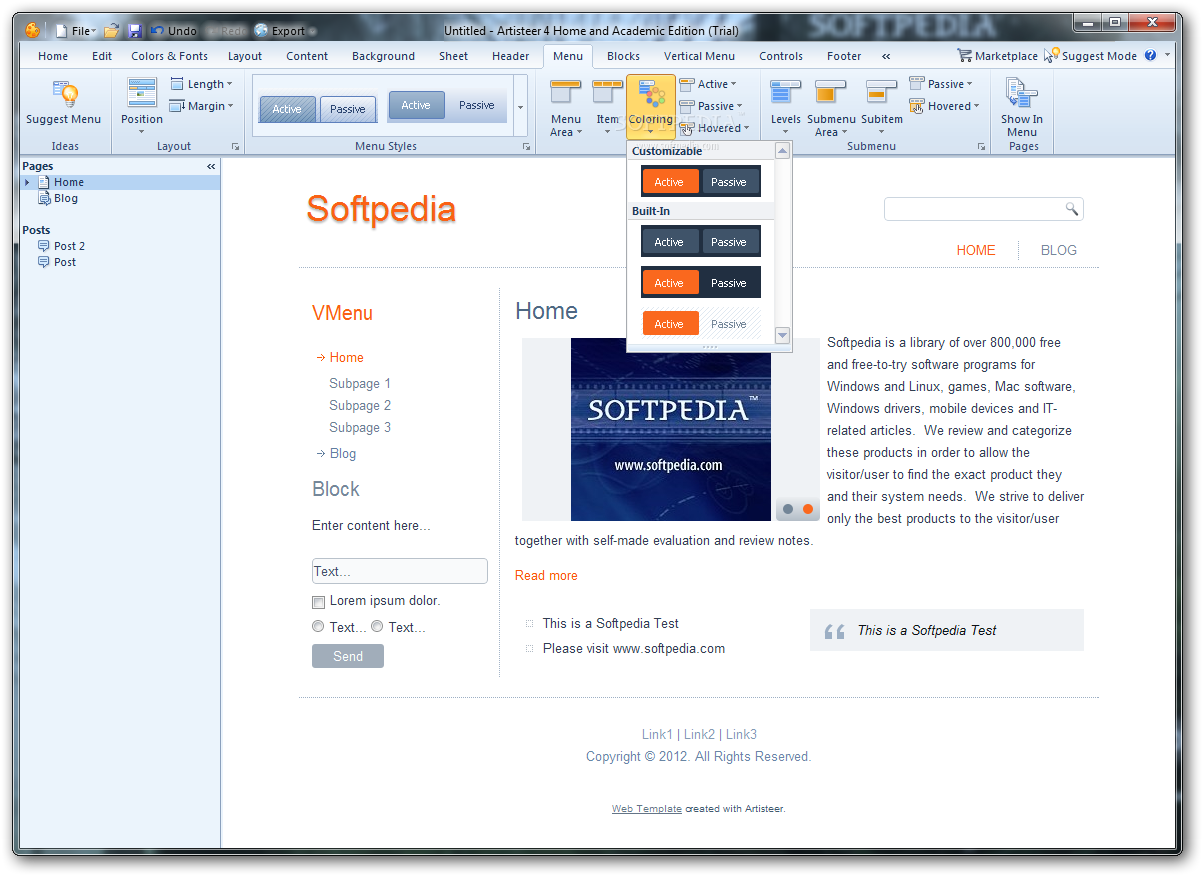Open the Subitem button
The image size is (1203, 876).
(x=882, y=107)
